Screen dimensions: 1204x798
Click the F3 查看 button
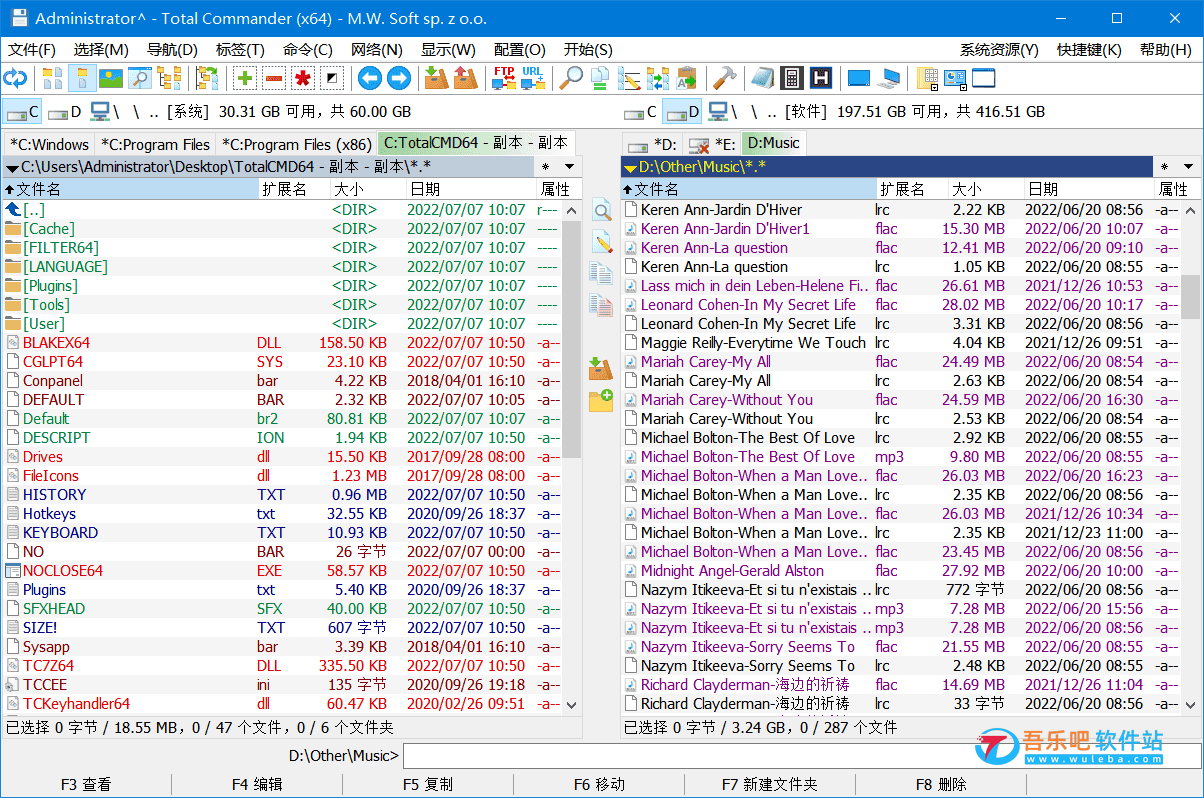[x=86, y=785]
